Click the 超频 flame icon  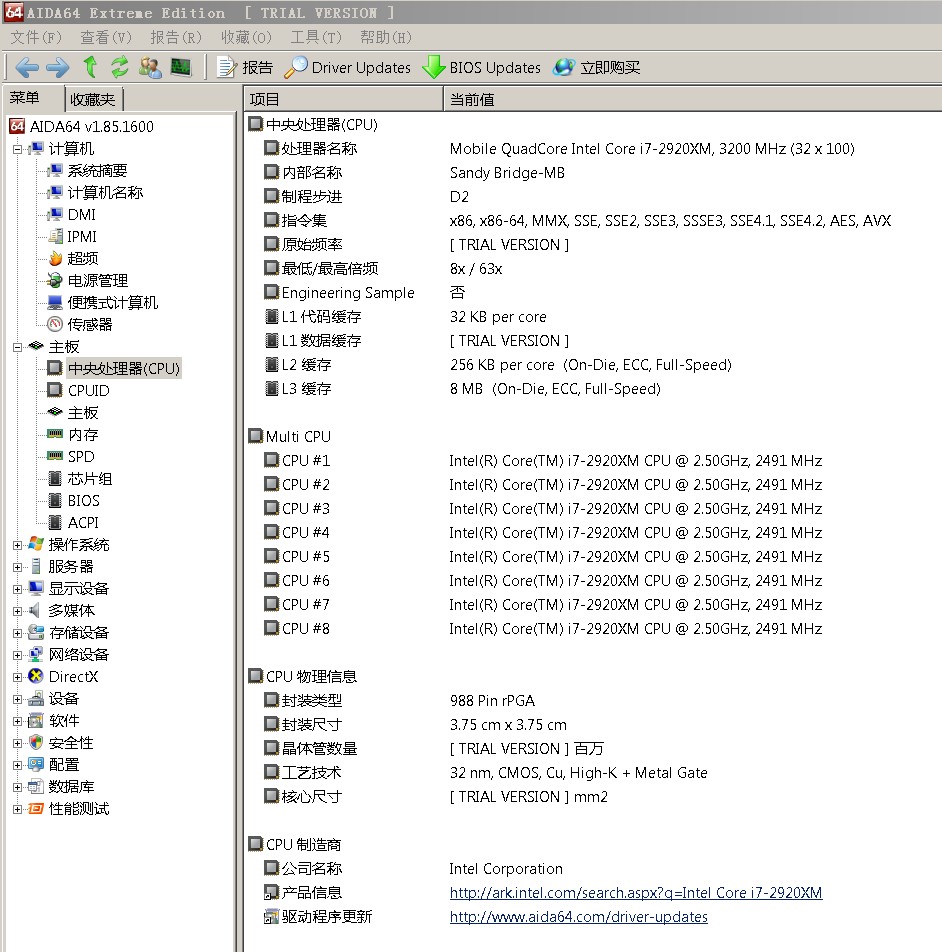click(x=55, y=259)
